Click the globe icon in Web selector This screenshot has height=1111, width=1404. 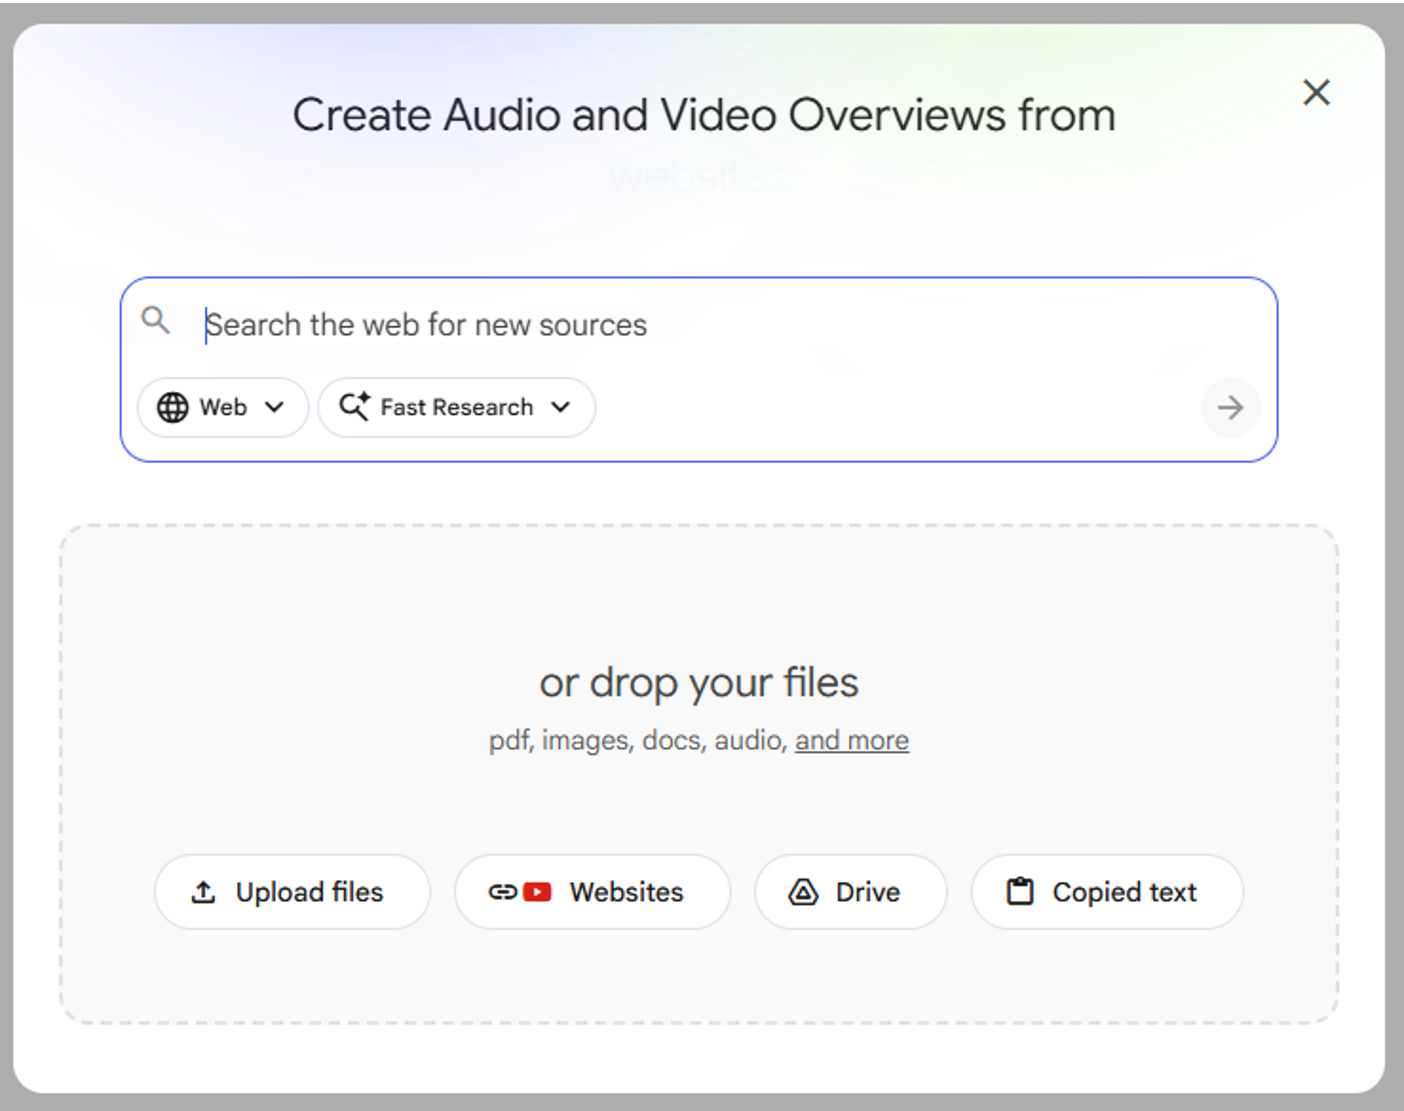[x=172, y=407]
